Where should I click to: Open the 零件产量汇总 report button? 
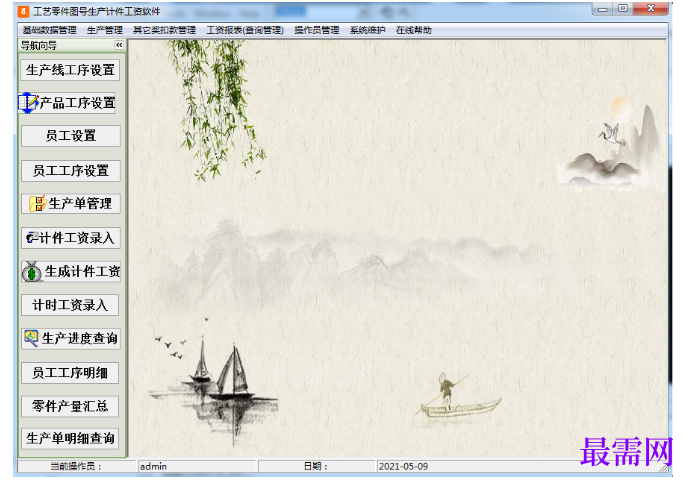tap(70, 406)
